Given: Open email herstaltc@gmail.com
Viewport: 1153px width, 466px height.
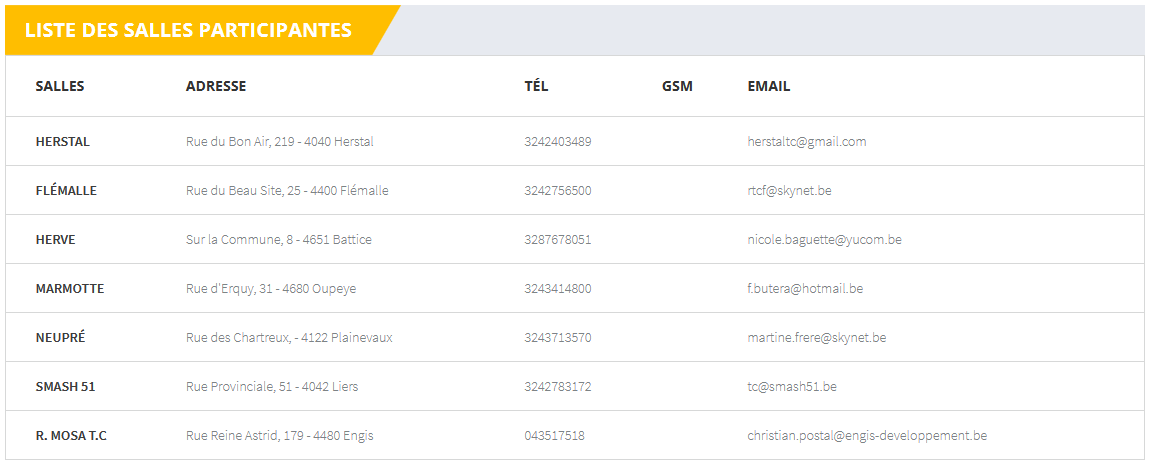Looking at the screenshot, I should [806, 142].
